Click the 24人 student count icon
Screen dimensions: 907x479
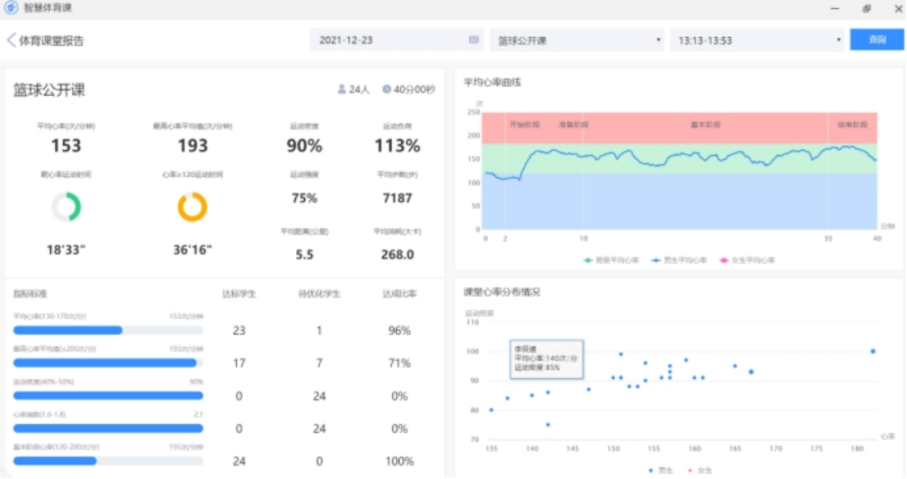pos(343,89)
